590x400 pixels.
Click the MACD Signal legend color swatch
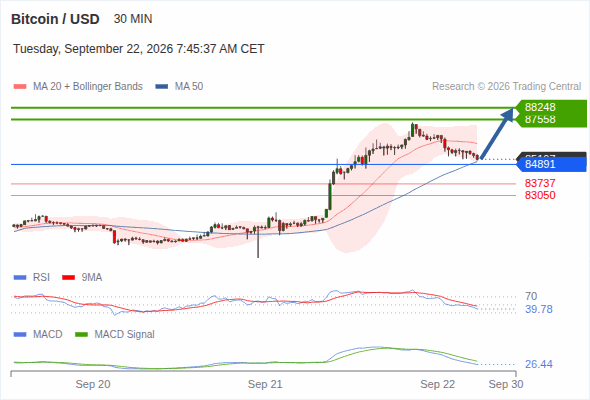click(81, 335)
